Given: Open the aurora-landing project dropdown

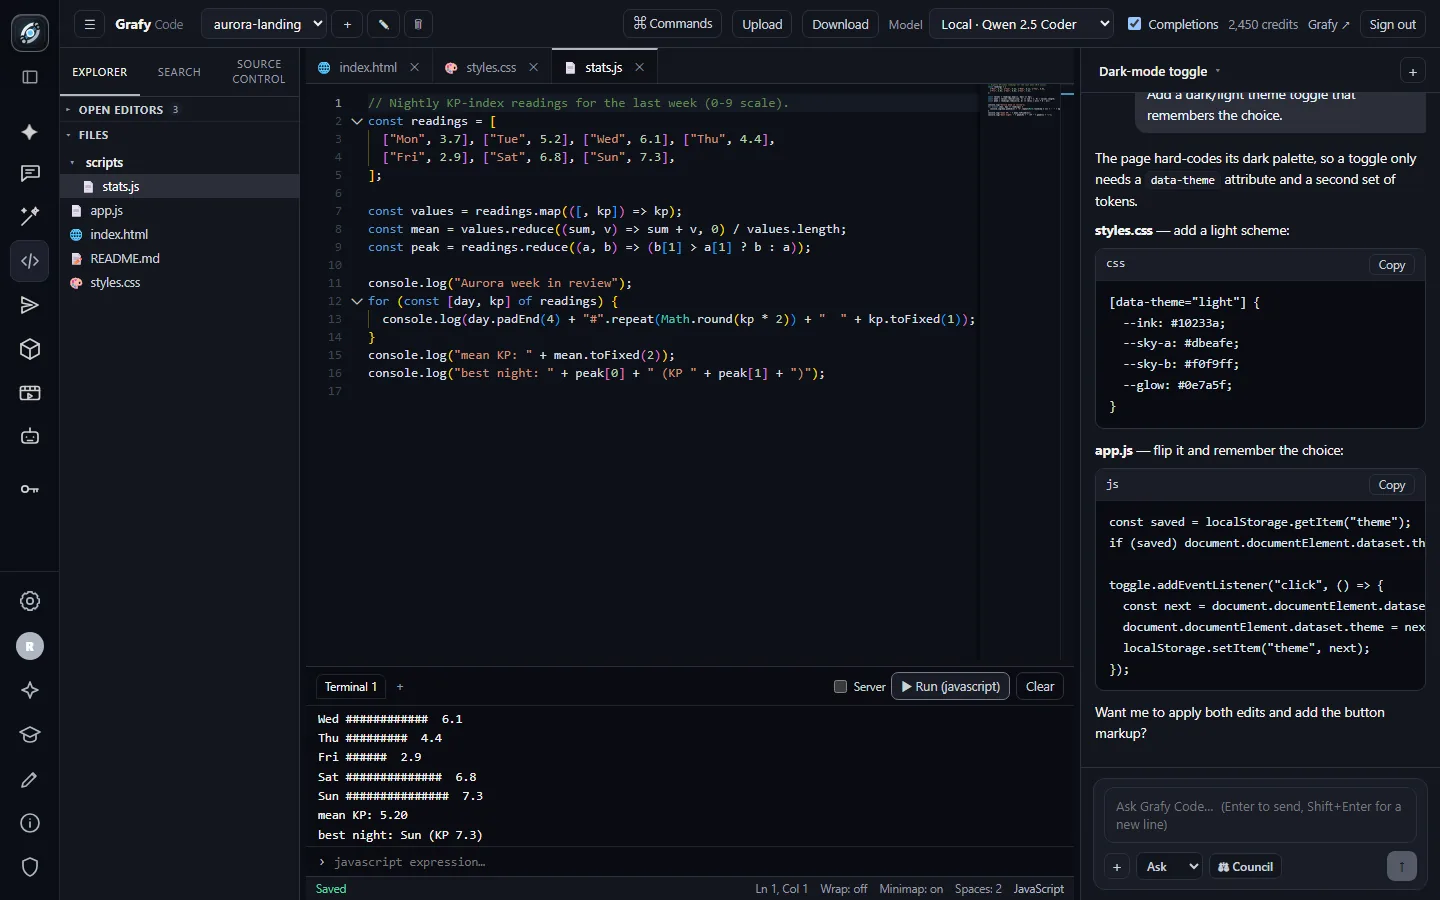Looking at the screenshot, I should [264, 24].
